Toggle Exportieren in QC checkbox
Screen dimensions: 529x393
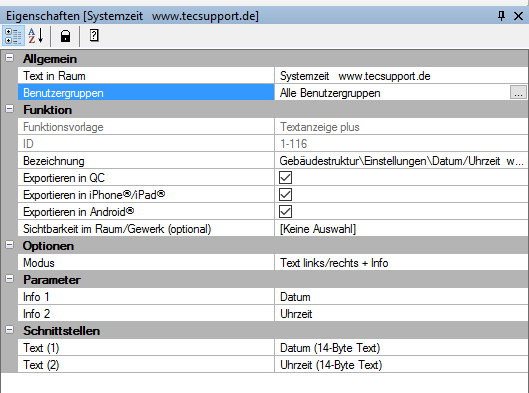[285, 177]
